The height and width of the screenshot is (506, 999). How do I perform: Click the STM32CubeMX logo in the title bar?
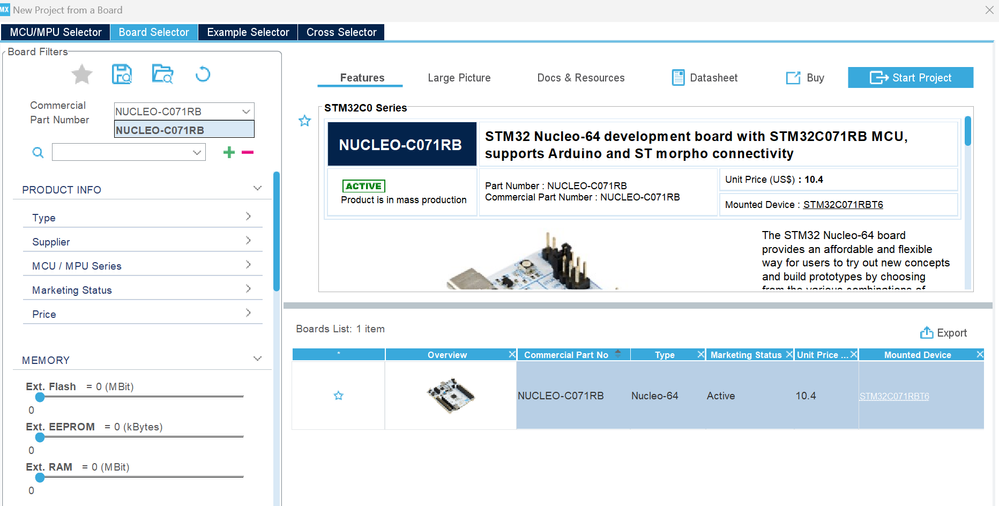[4, 10]
